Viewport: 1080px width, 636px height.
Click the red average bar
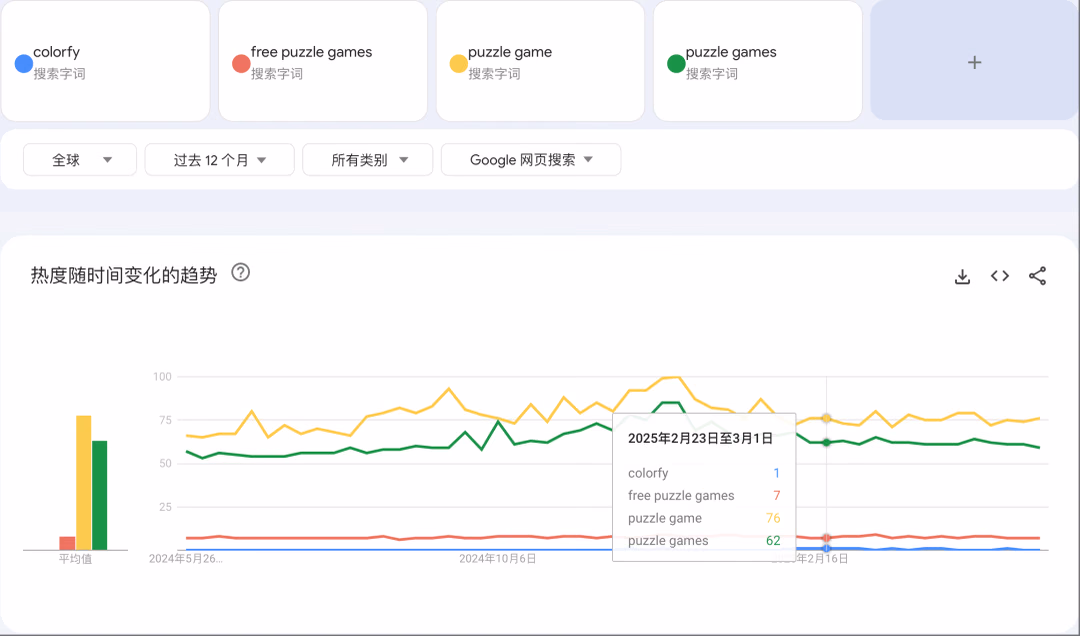68,543
